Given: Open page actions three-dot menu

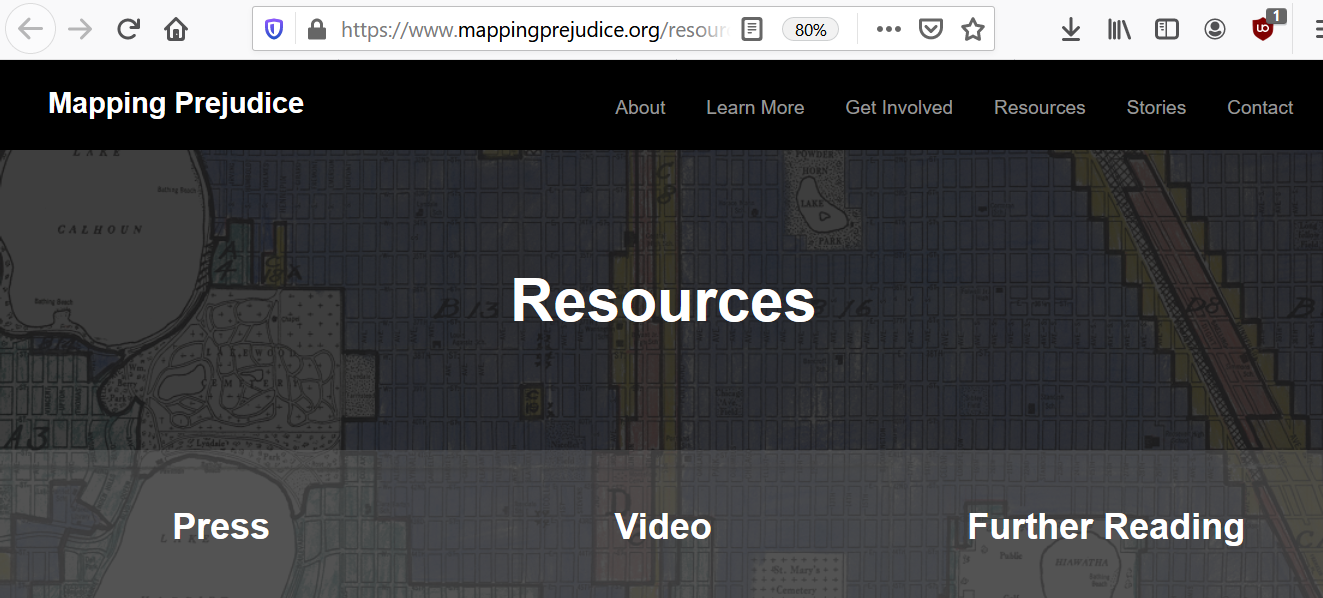Looking at the screenshot, I should (888, 29).
